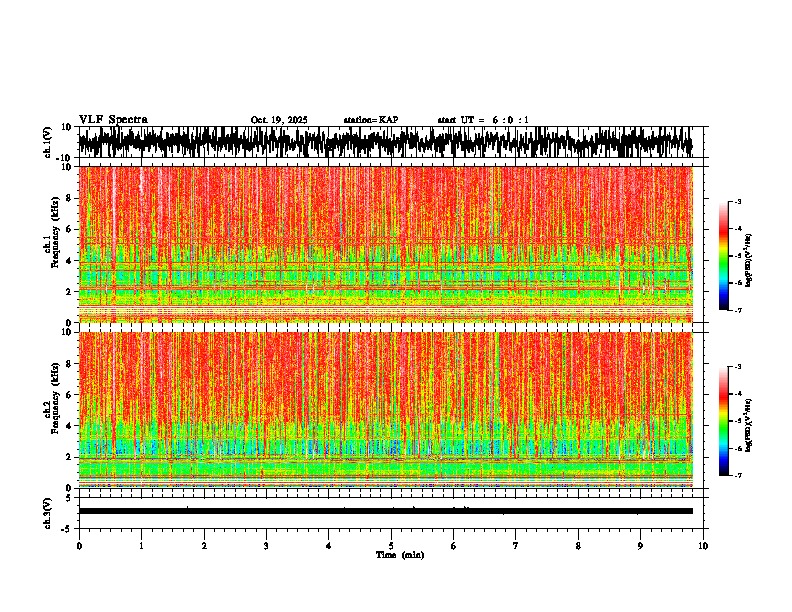
Task: Click the "9" minute label on time axis
Action: [x=640, y=546]
